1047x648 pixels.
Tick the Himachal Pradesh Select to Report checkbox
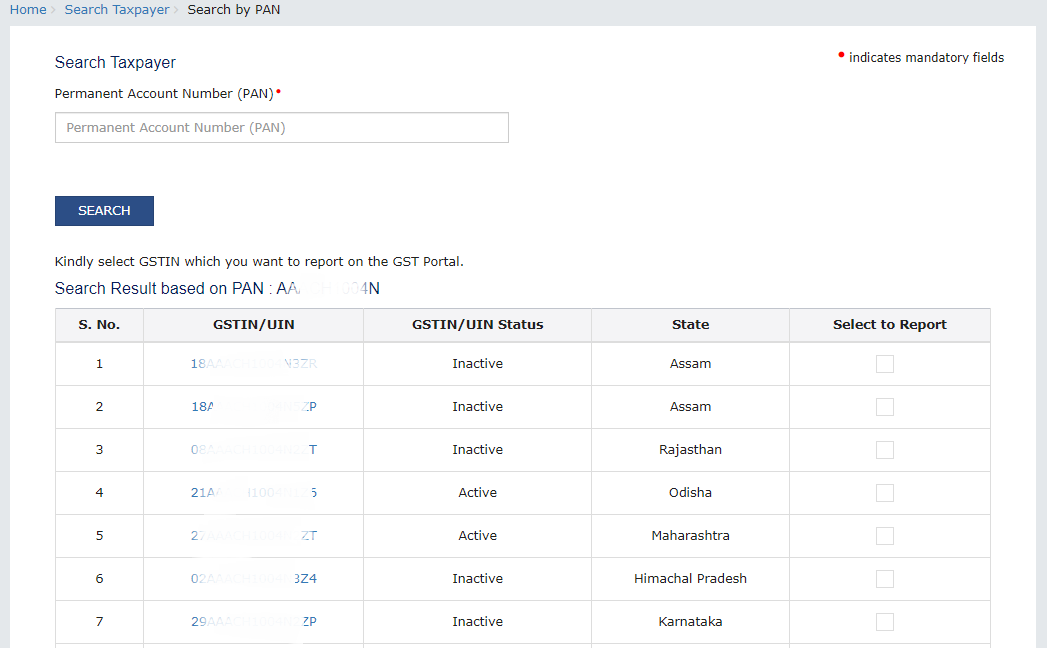(x=884, y=578)
